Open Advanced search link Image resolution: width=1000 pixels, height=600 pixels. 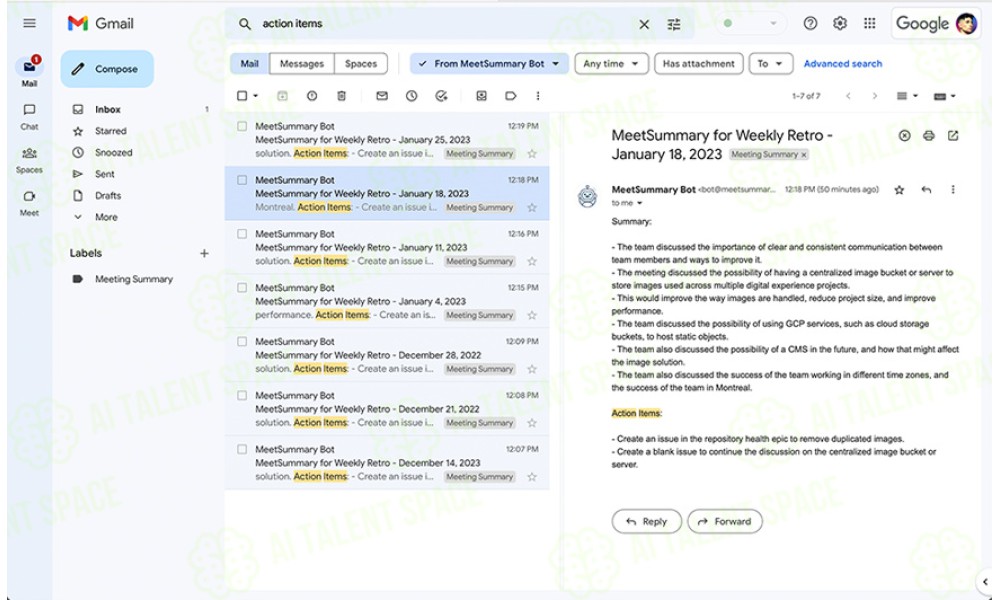pos(842,64)
